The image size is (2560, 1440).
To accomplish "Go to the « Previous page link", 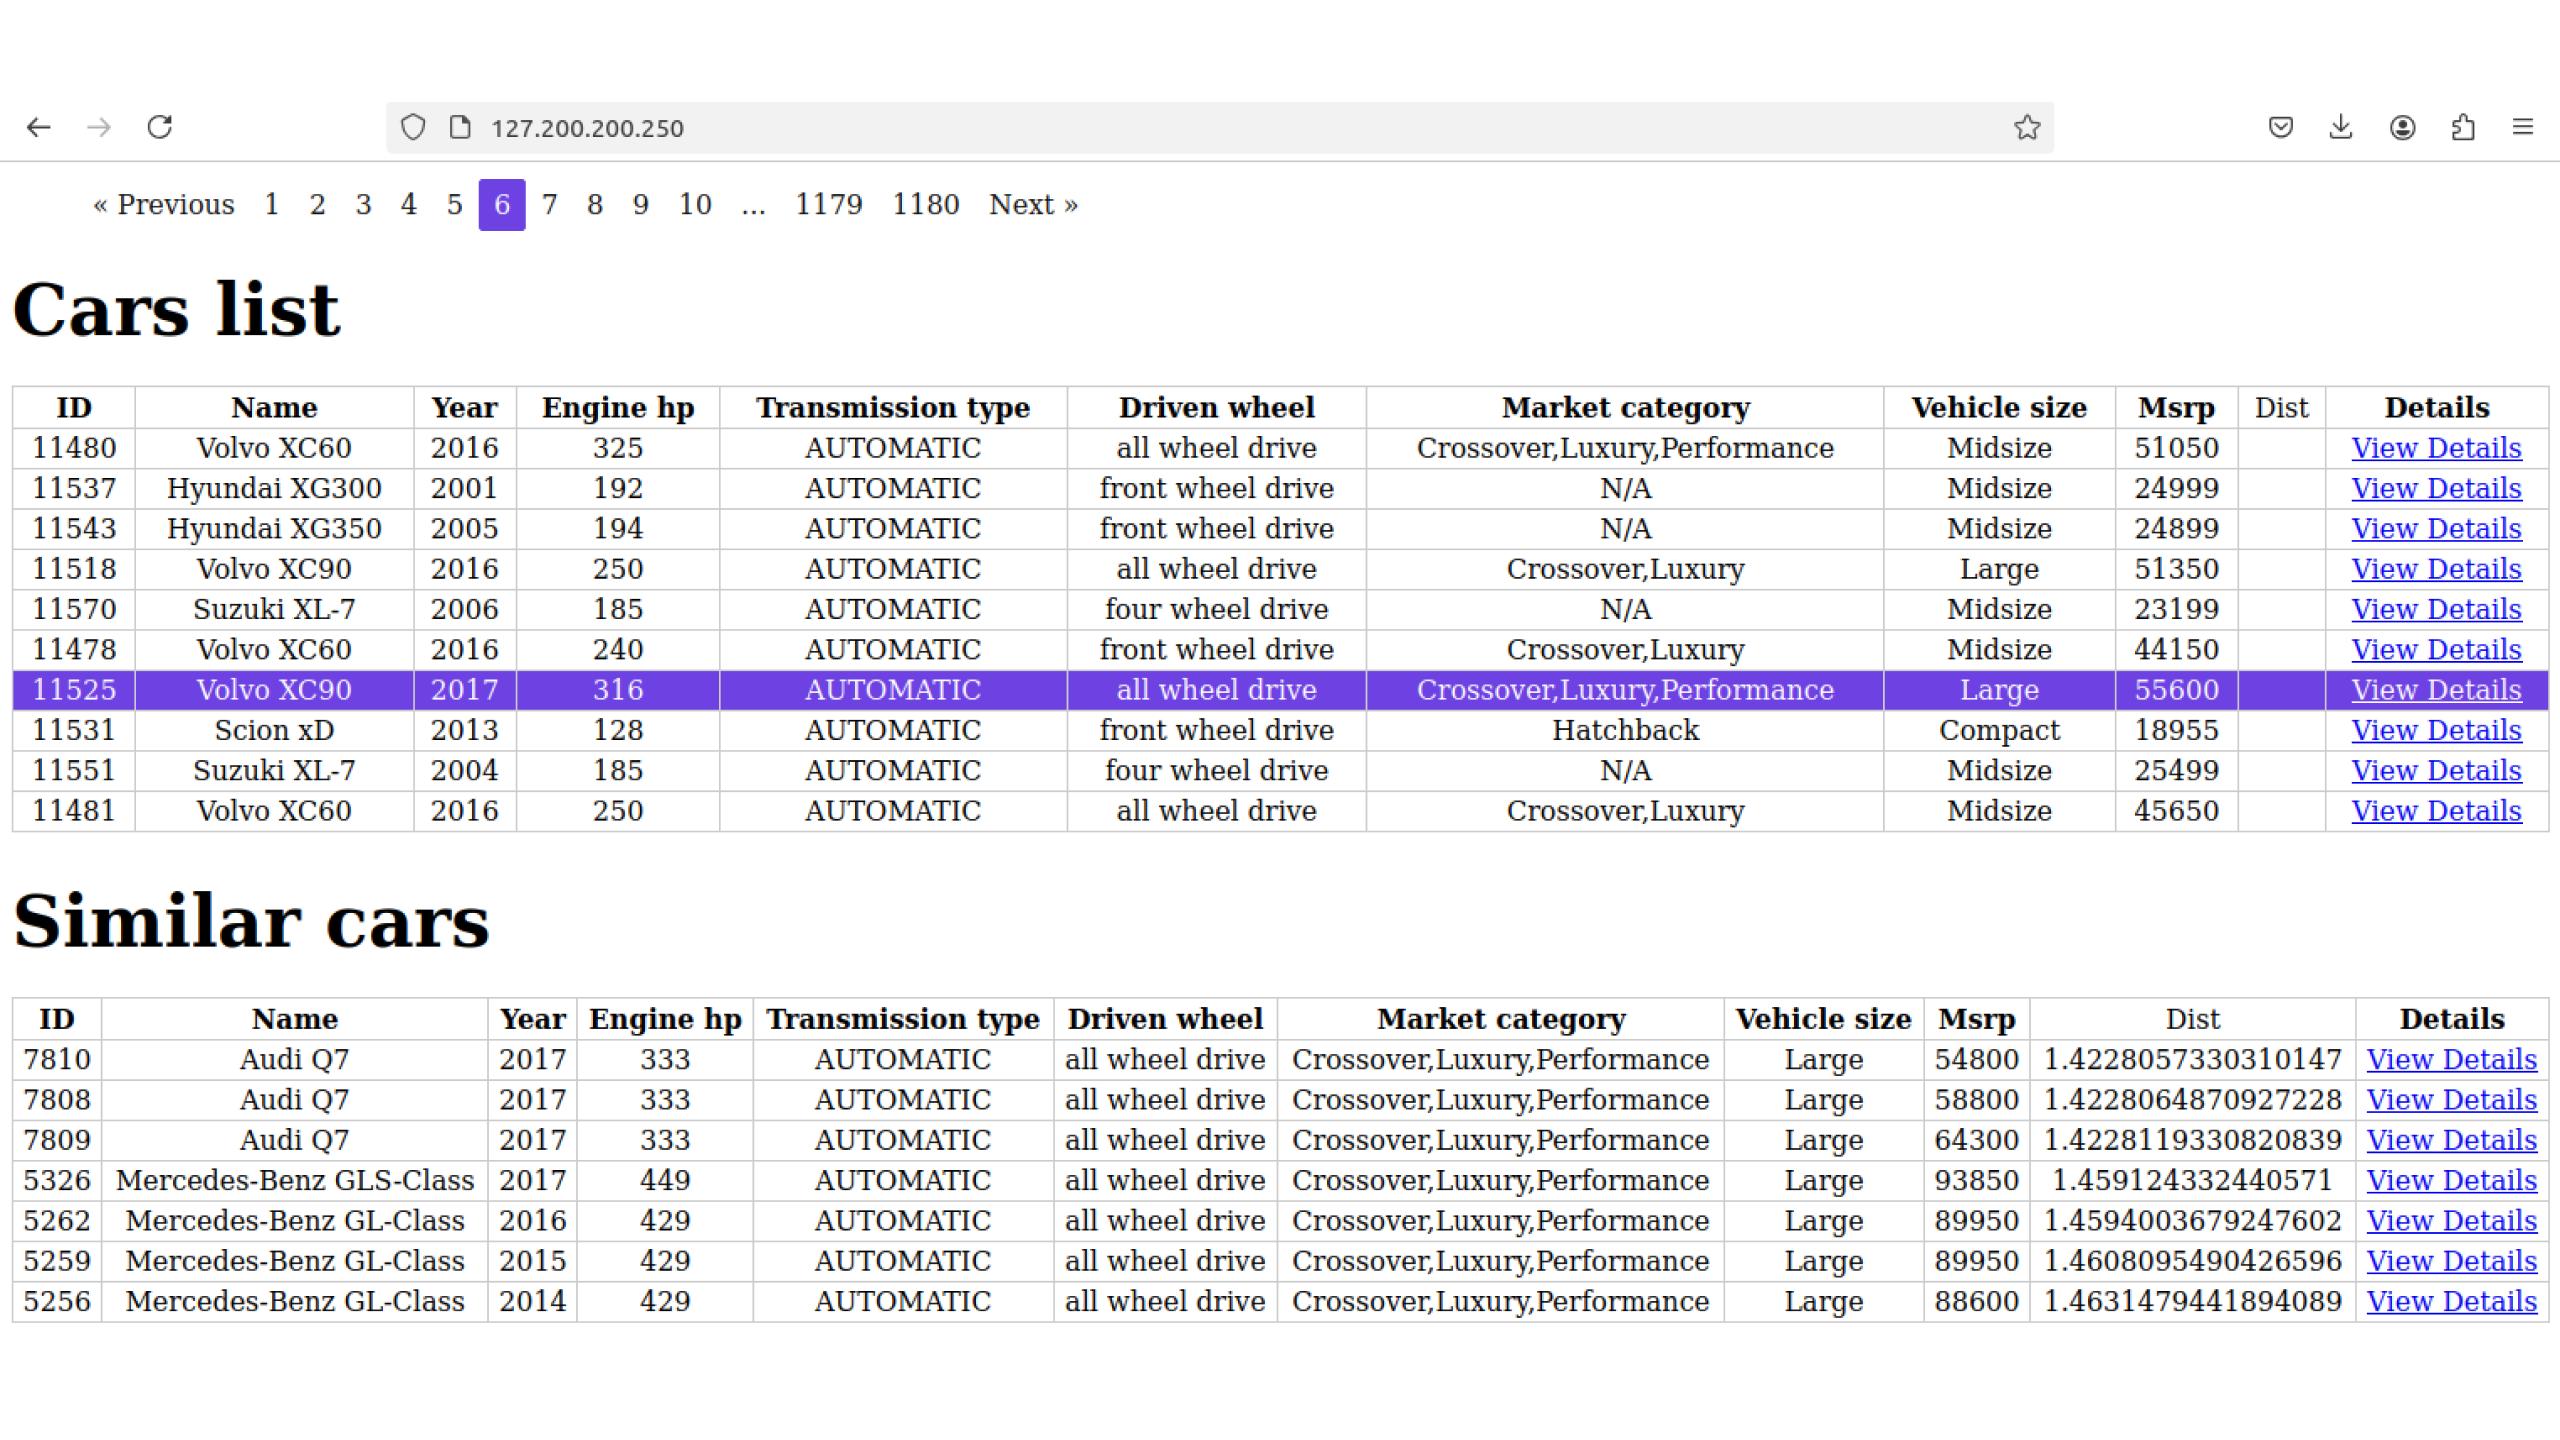I will [164, 205].
